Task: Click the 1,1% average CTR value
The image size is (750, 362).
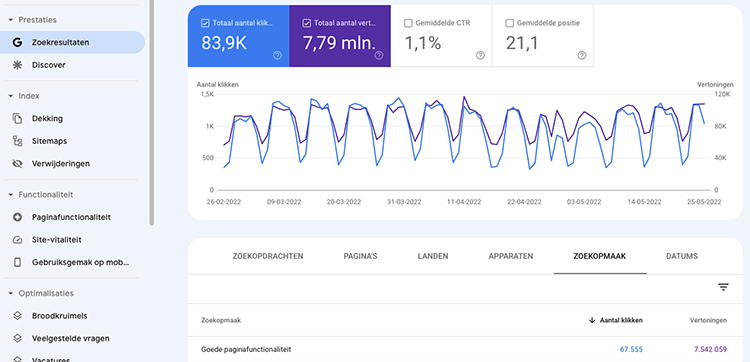Action: [422, 44]
